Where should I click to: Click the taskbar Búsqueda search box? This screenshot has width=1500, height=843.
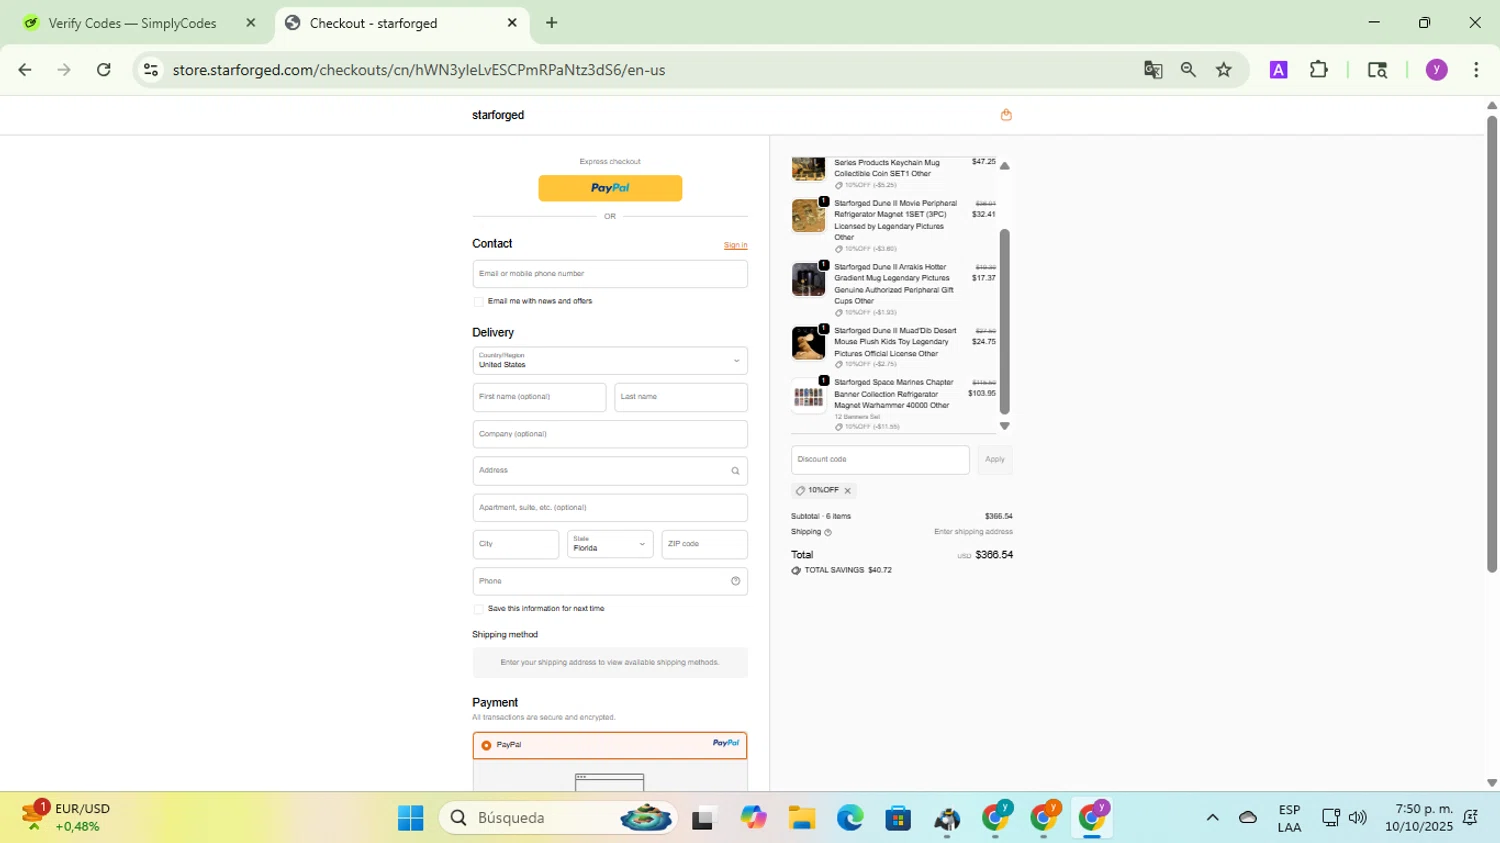[x=558, y=818]
